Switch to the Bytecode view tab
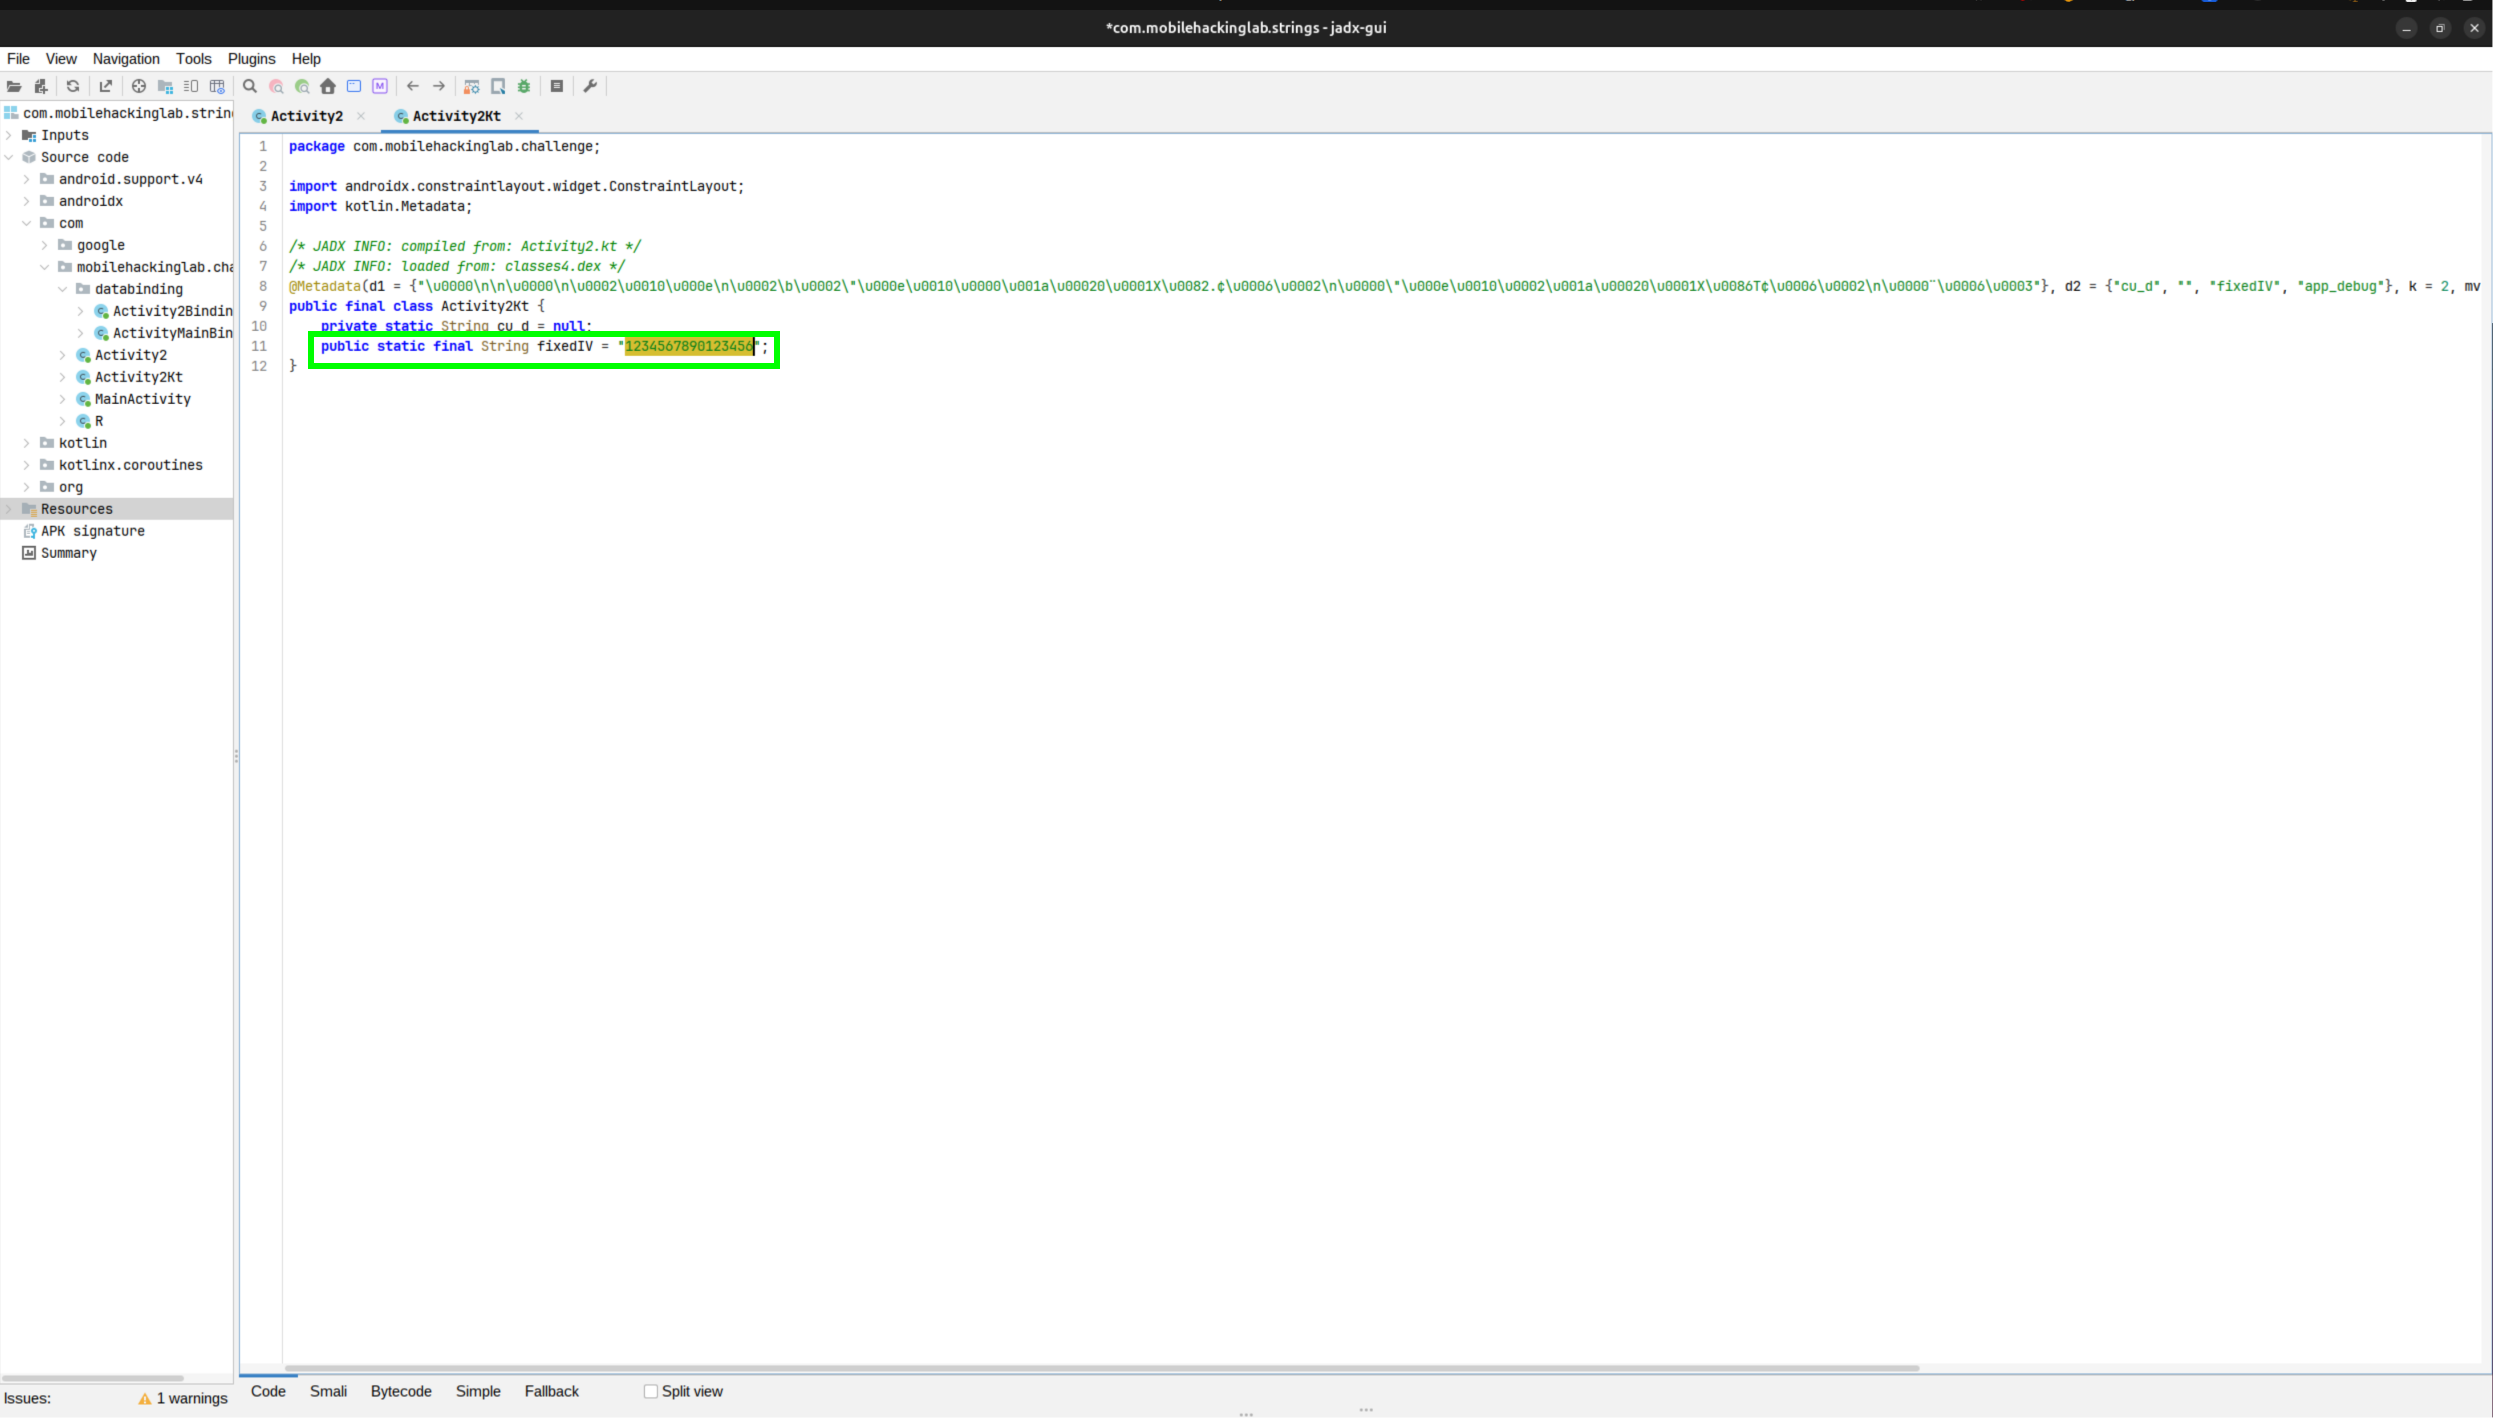 (x=401, y=1392)
